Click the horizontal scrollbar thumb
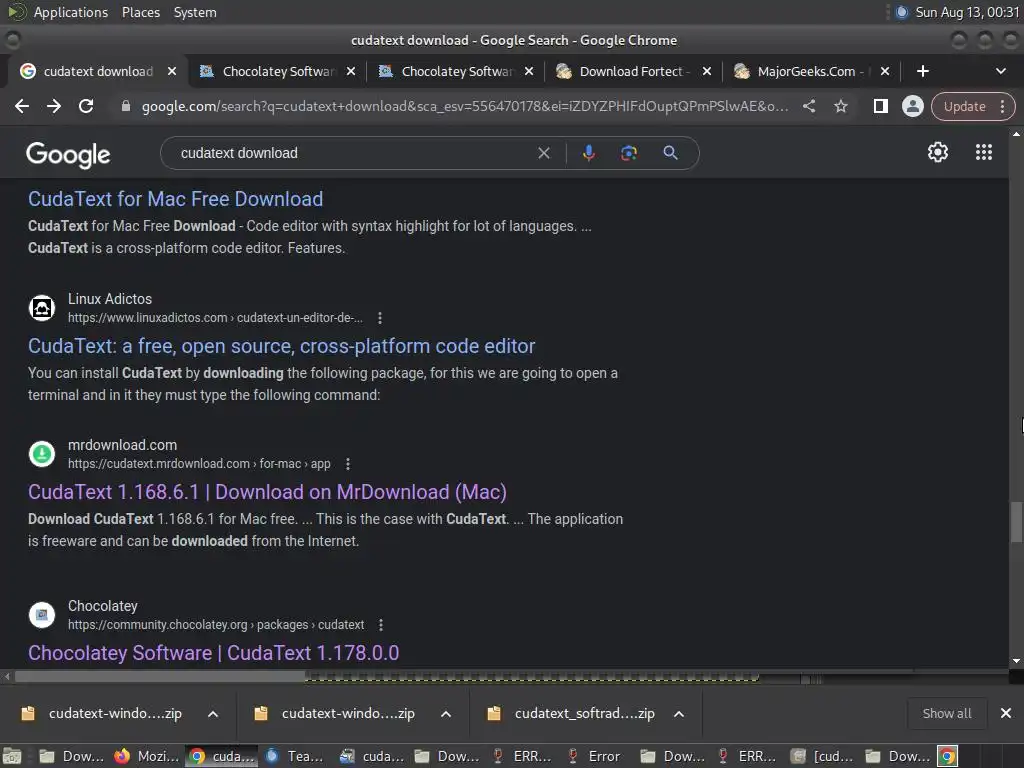Screen dimensions: 1024x768 [160, 677]
